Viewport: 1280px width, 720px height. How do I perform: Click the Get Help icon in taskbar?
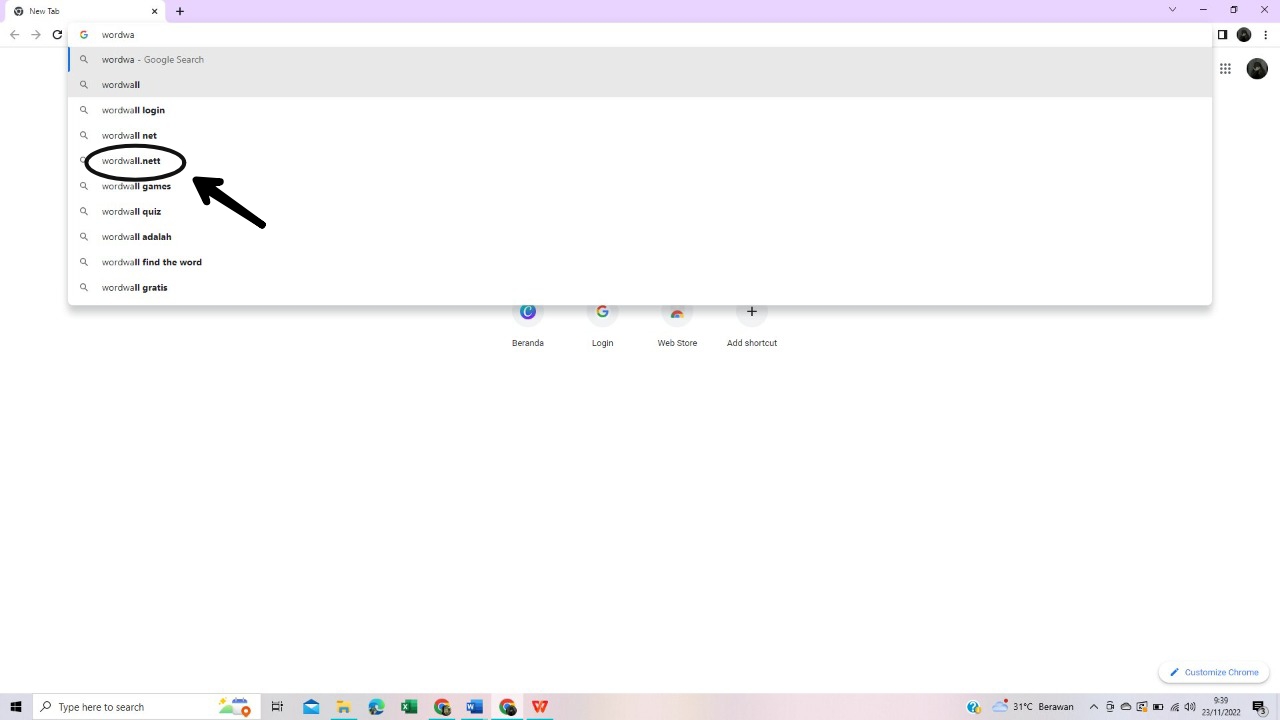tap(973, 707)
